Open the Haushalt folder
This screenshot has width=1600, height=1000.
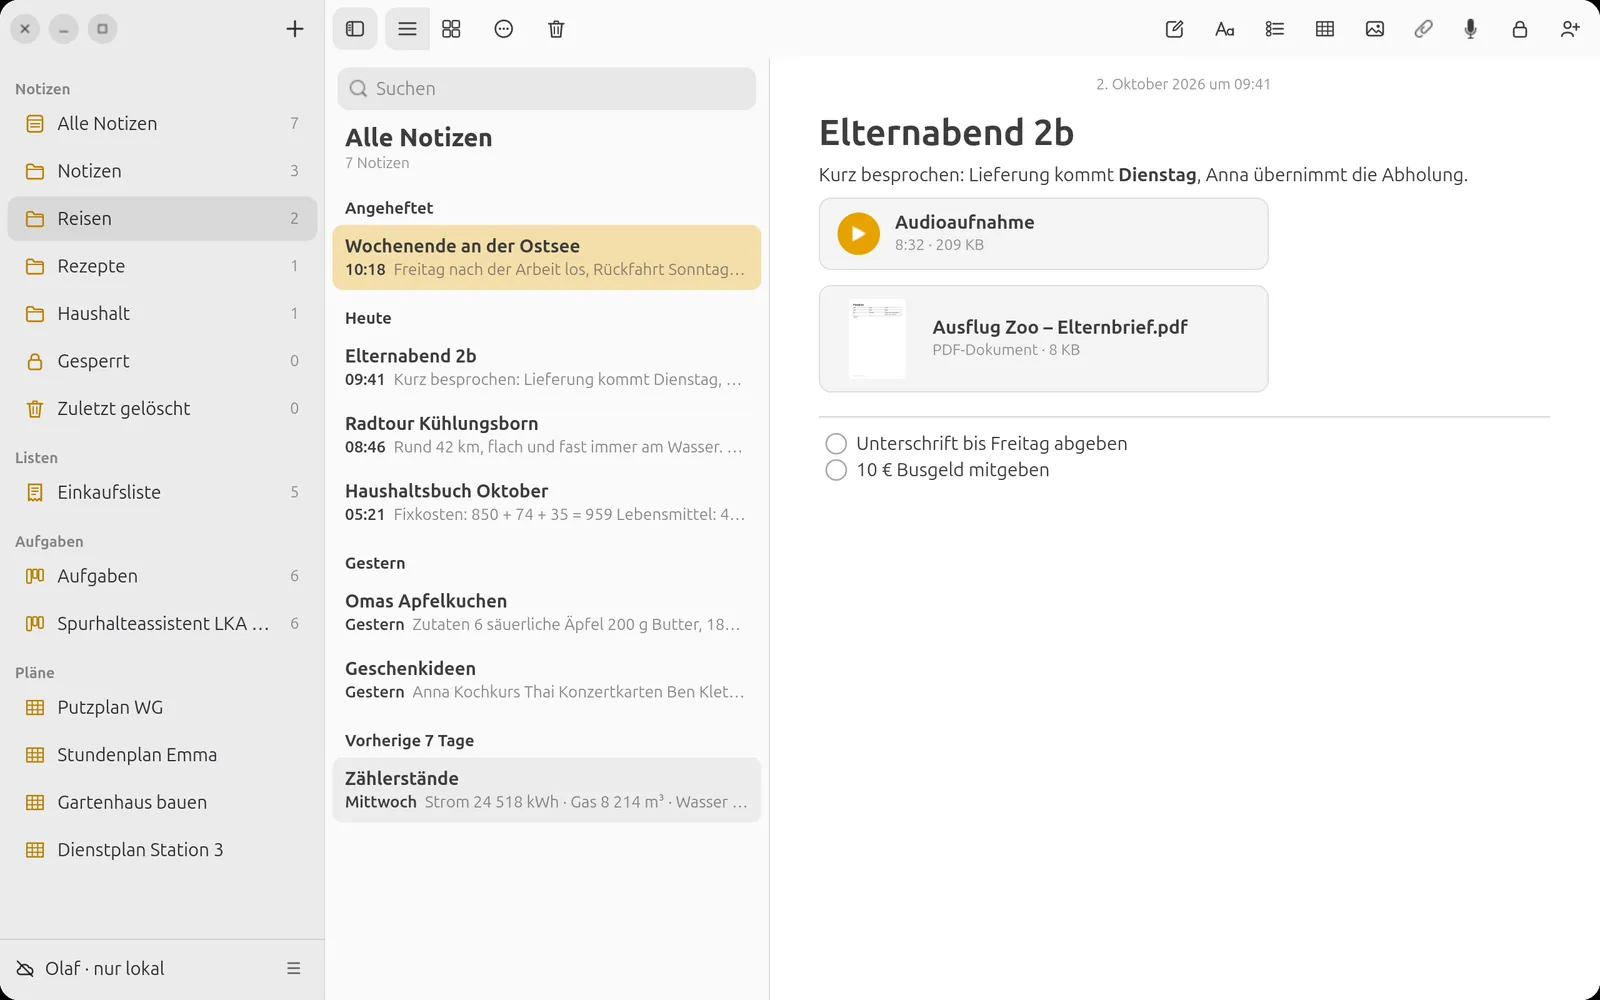(x=162, y=313)
